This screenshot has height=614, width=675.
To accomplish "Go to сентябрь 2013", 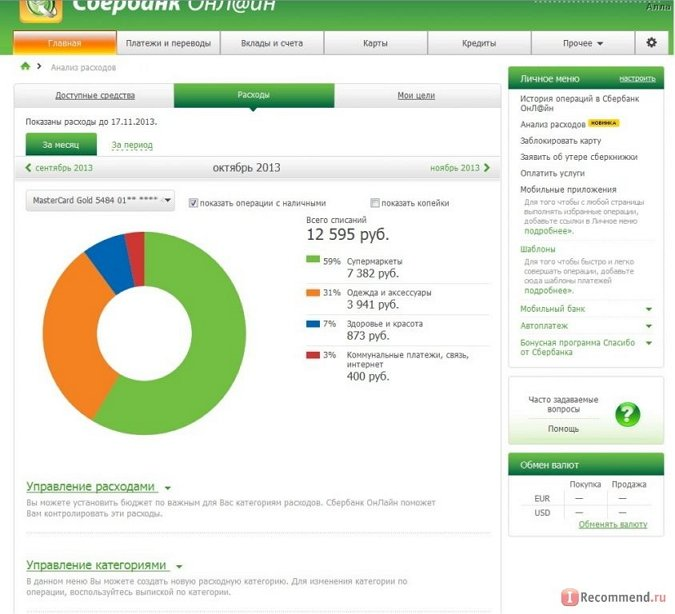I will (64, 167).
